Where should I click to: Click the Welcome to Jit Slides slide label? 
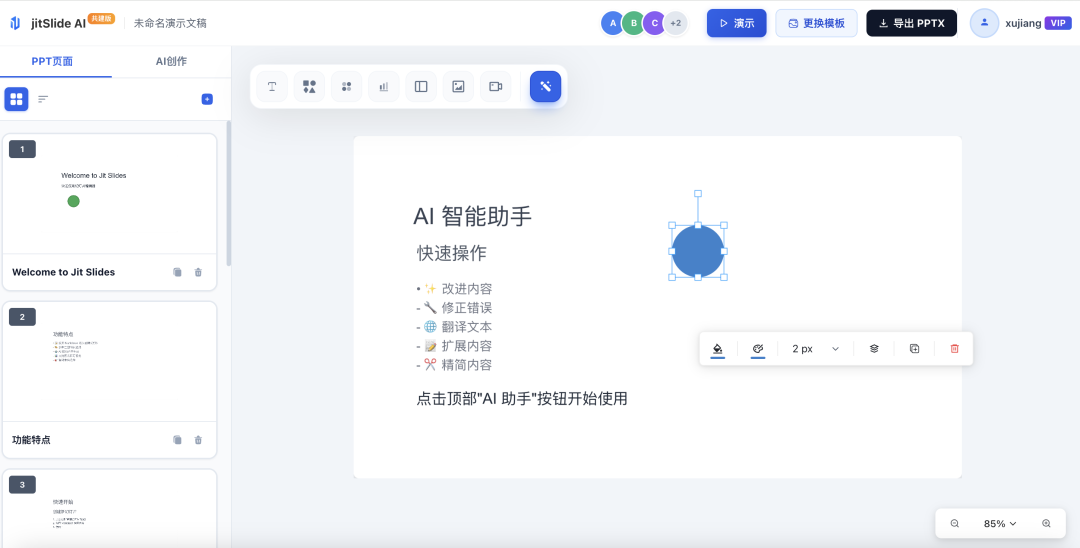tap(63, 272)
